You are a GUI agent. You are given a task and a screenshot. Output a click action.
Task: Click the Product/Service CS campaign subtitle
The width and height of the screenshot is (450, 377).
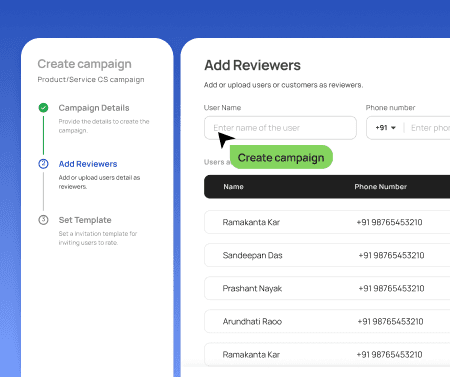point(91,79)
